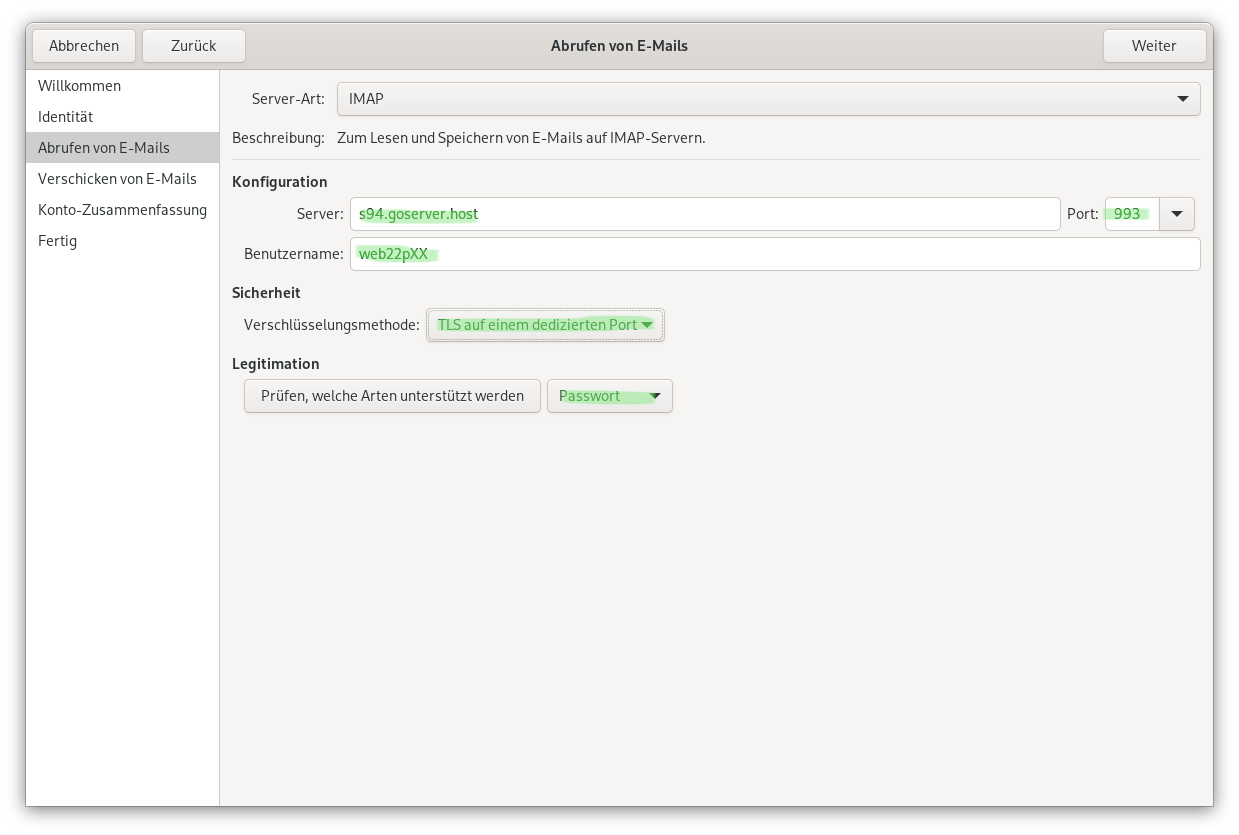Open 'Verschicken von E-Mails' sidebar step
1239x835 pixels.
pos(117,179)
